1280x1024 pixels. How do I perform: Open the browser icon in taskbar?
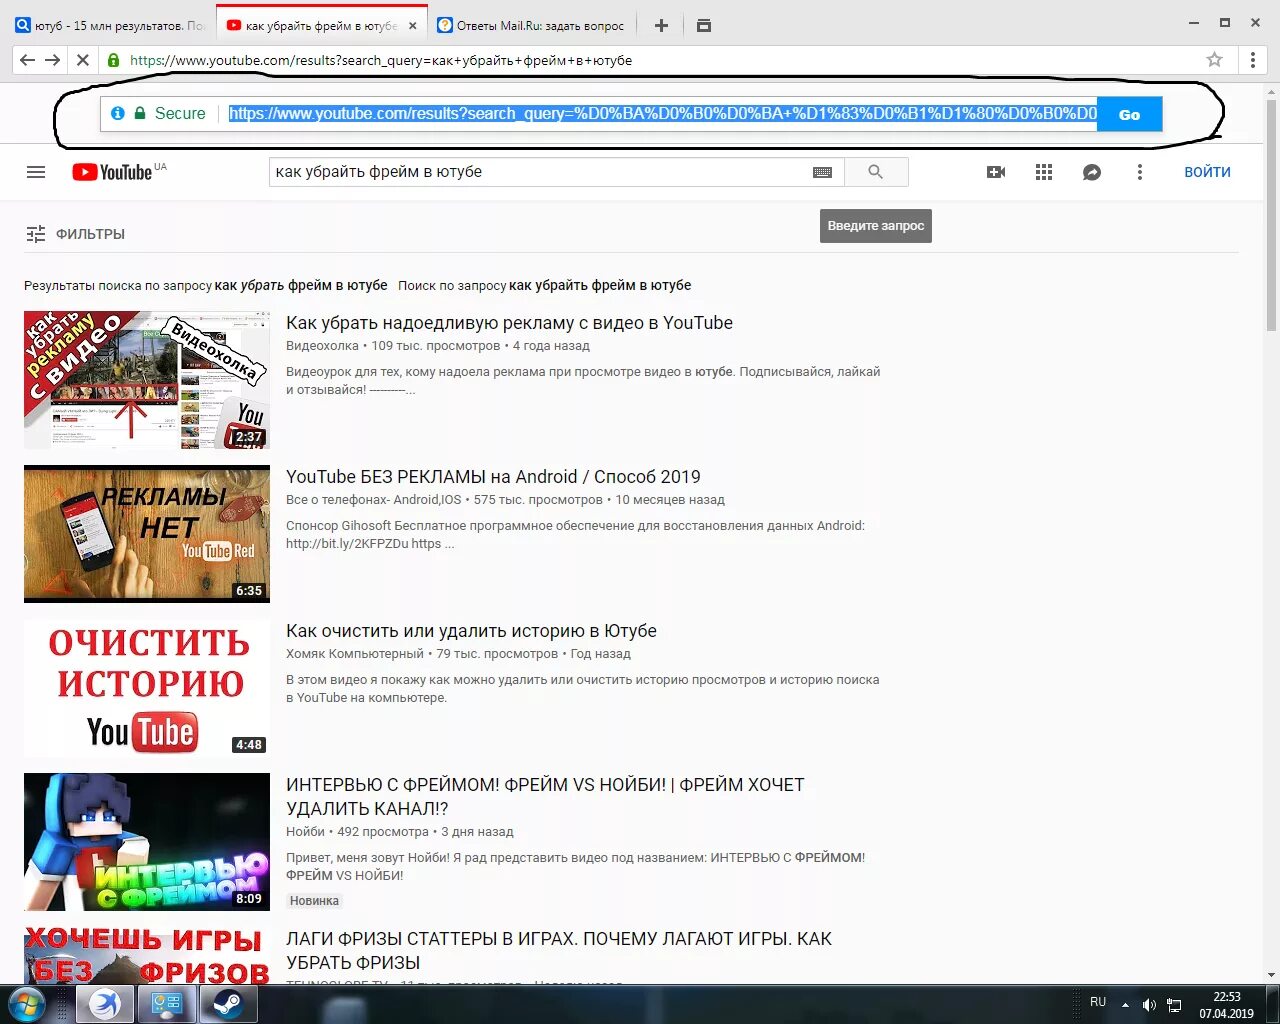[105, 1004]
